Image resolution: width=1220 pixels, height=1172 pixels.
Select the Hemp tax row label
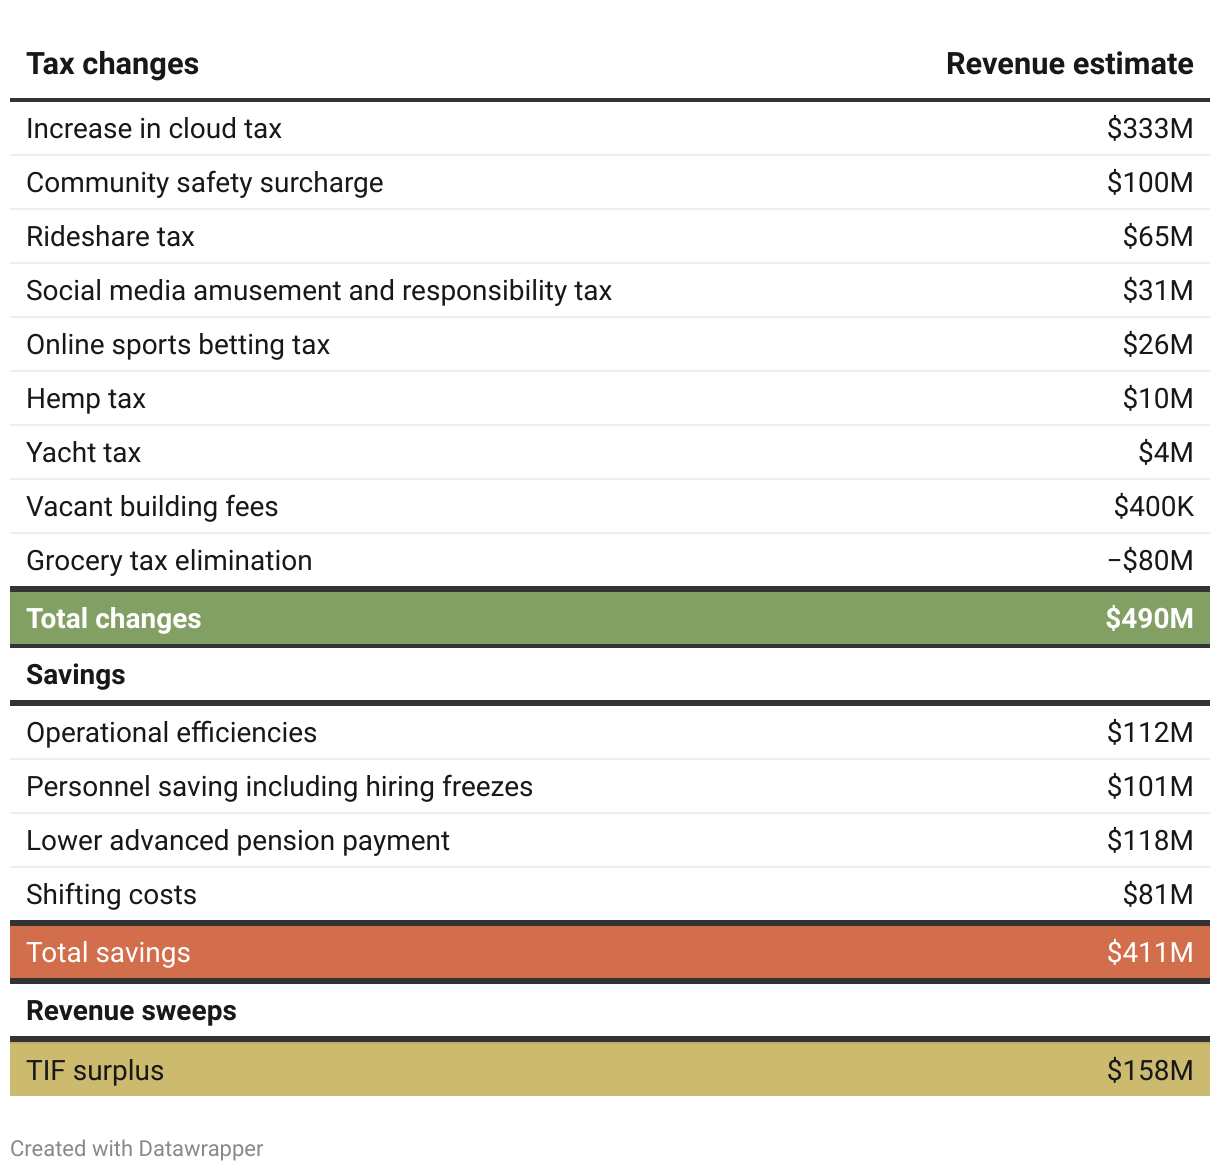[x=86, y=399]
